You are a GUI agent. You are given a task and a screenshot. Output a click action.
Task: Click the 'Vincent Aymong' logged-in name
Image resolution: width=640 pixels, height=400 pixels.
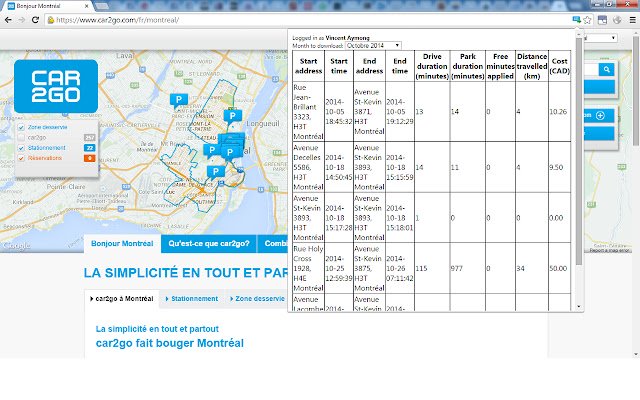point(347,38)
